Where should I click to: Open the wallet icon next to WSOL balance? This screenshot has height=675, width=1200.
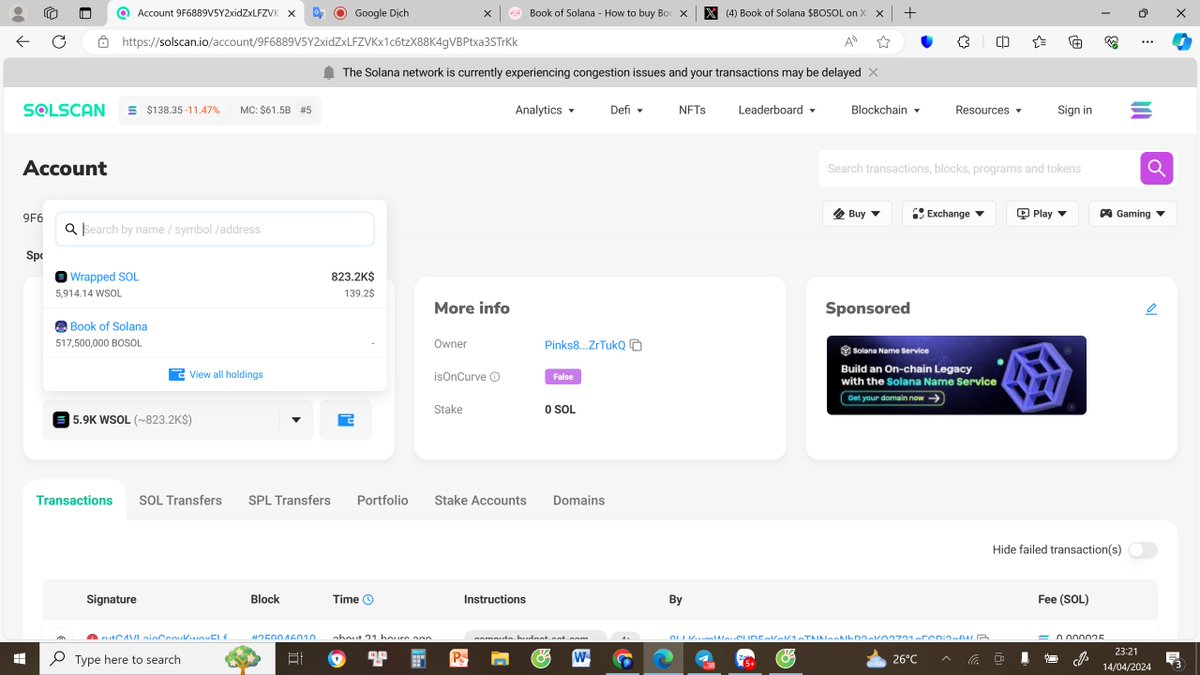point(346,420)
